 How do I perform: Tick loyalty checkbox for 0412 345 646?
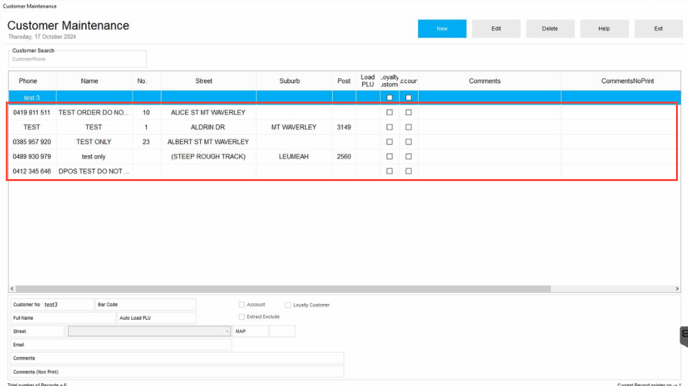(x=389, y=171)
